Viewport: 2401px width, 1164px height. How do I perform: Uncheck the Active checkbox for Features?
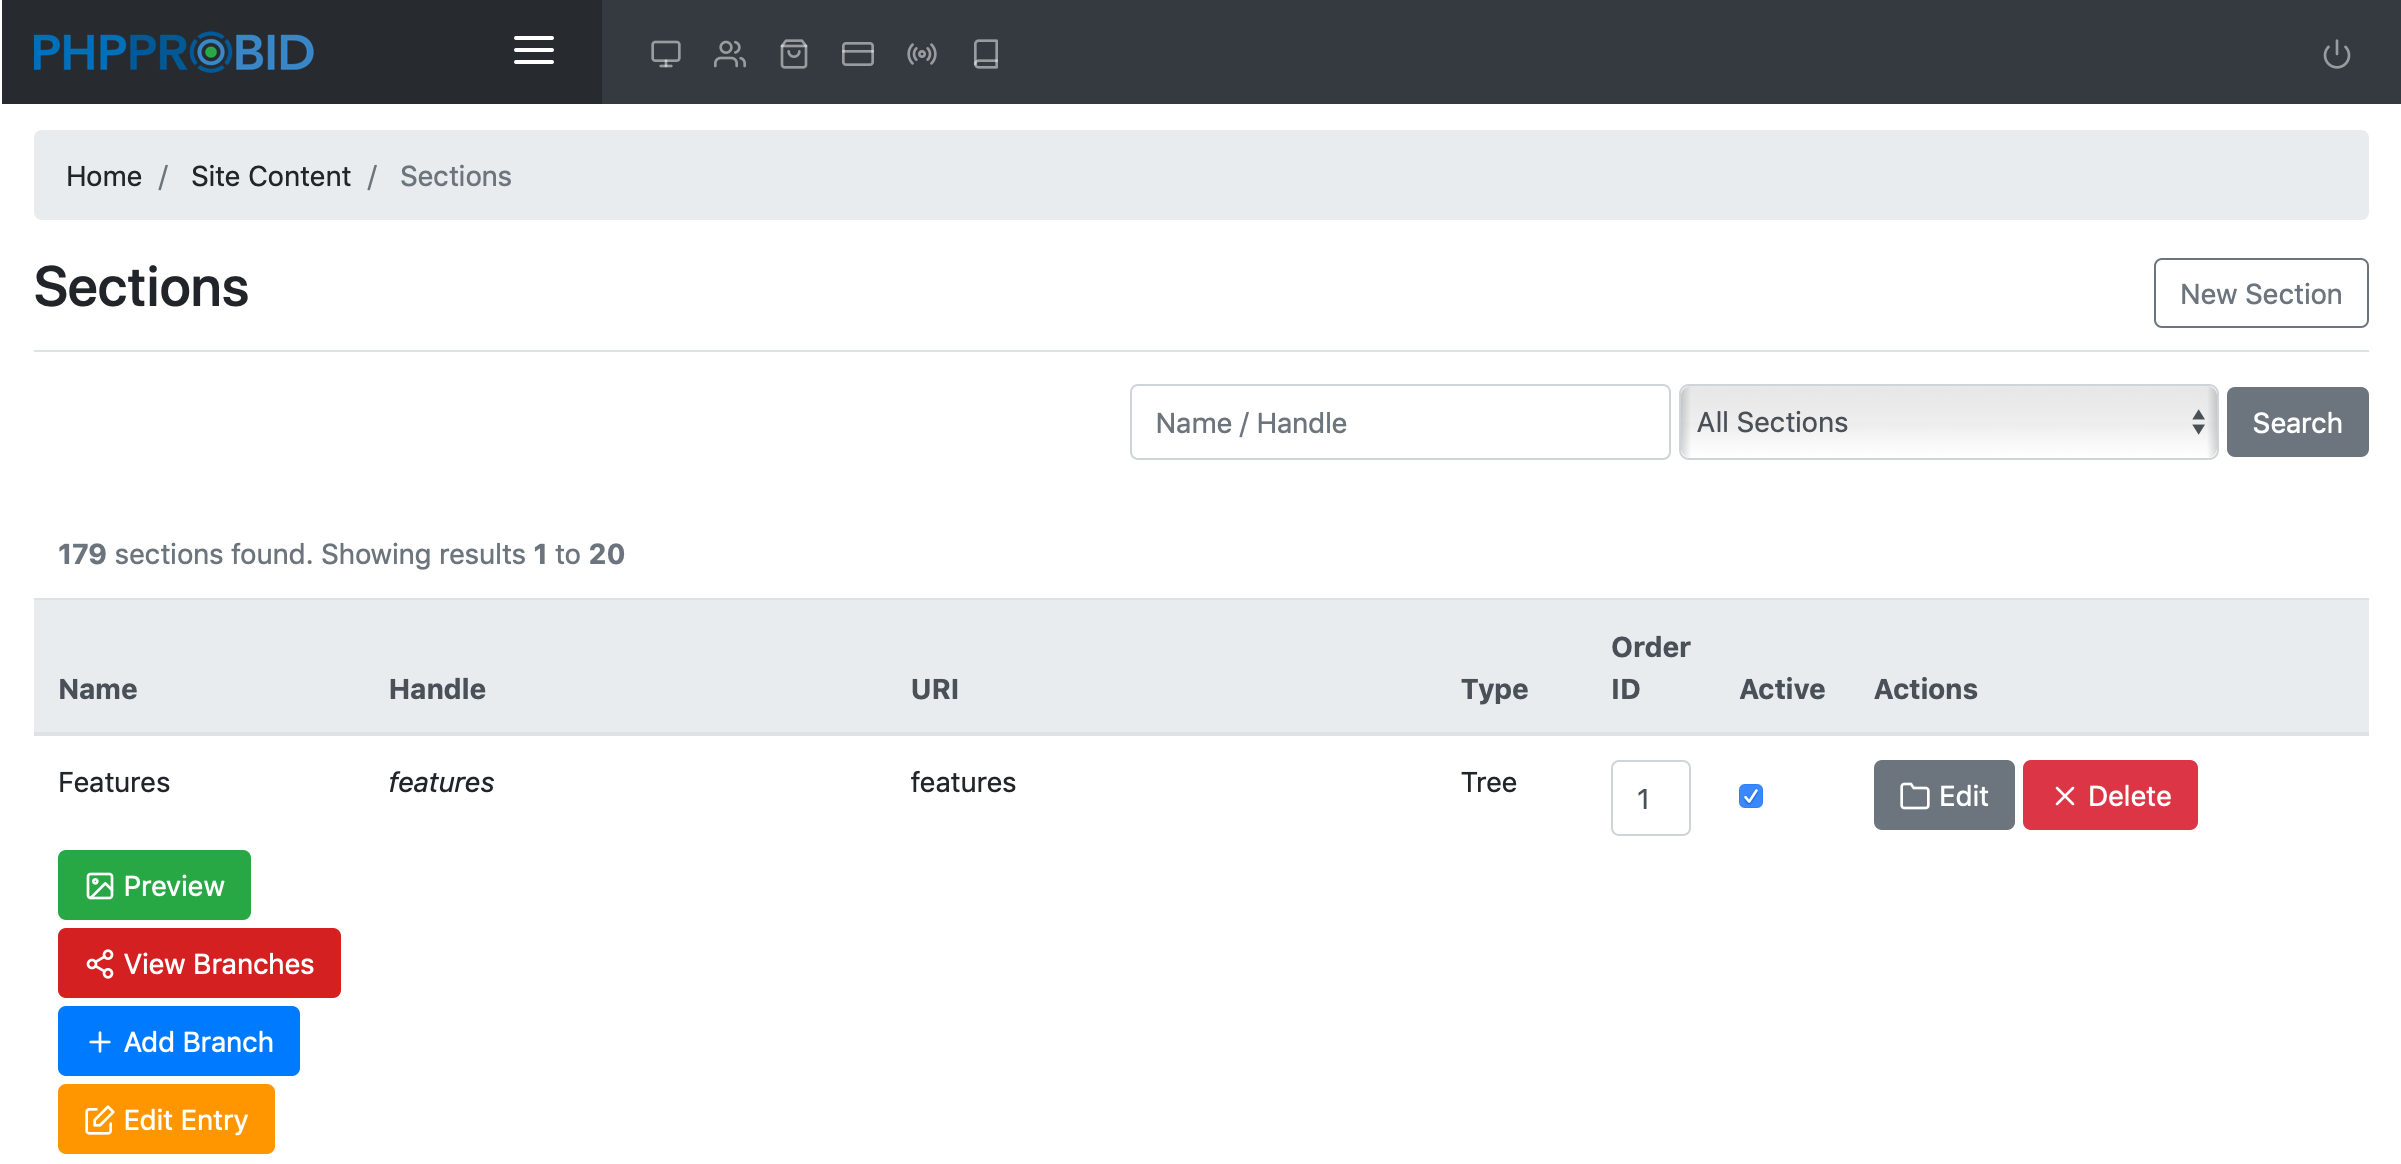pos(1751,796)
